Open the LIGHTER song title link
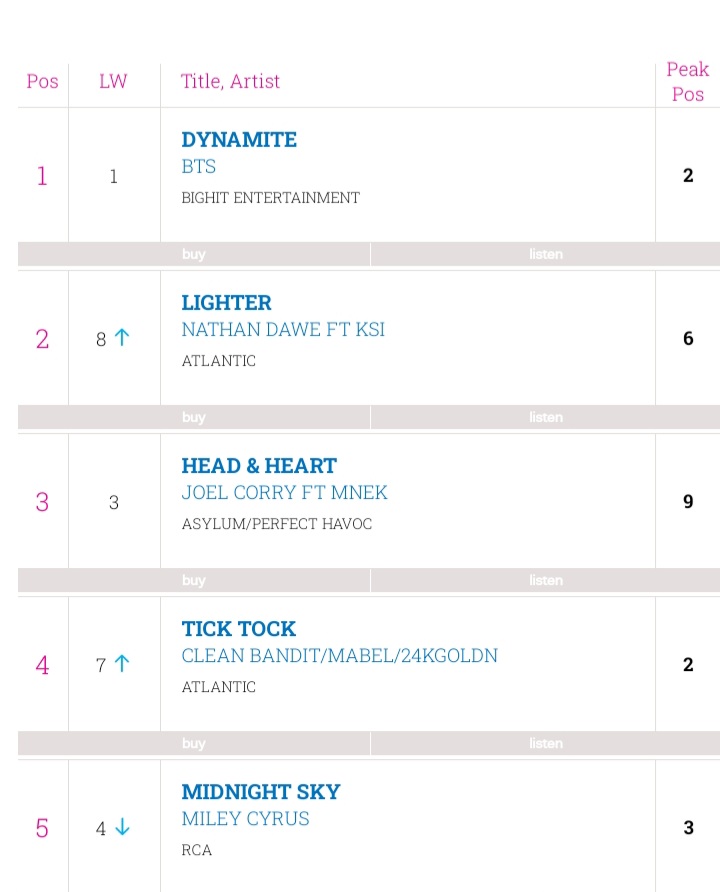The height and width of the screenshot is (892, 720). tap(226, 303)
